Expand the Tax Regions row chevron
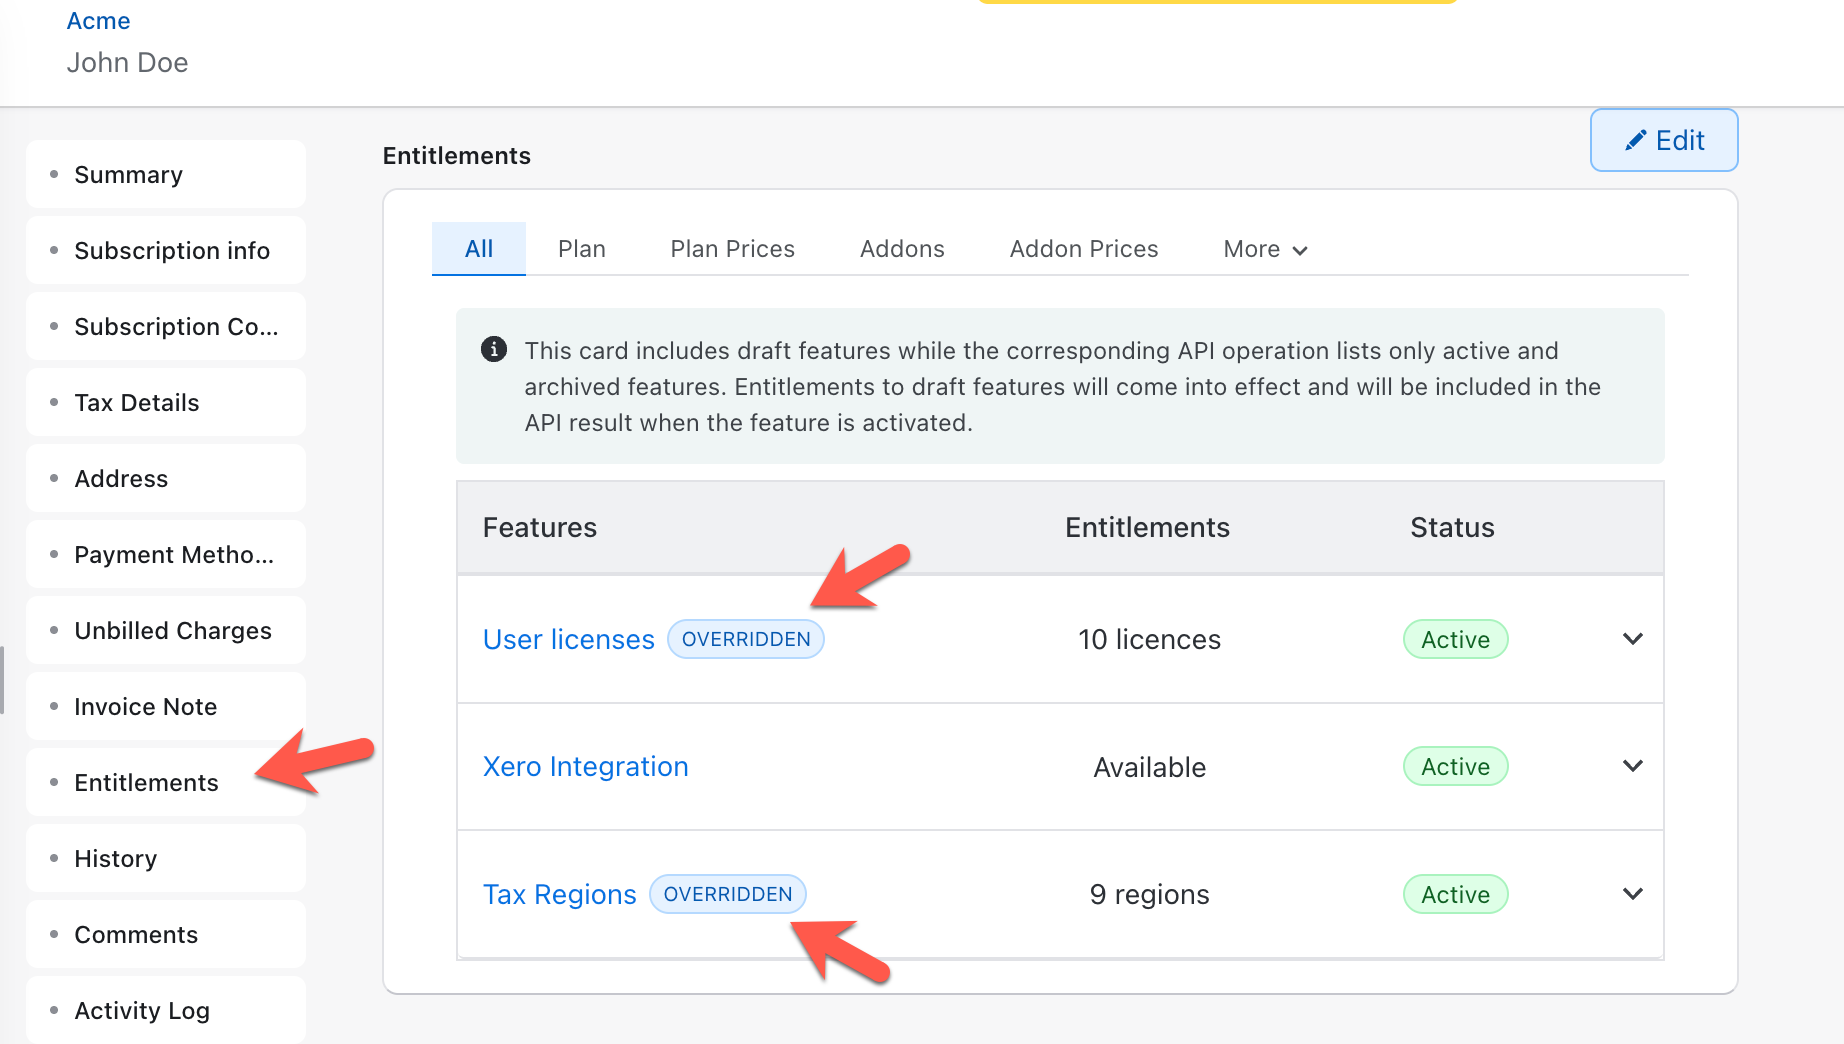Image resolution: width=1844 pixels, height=1044 pixels. tap(1632, 894)
